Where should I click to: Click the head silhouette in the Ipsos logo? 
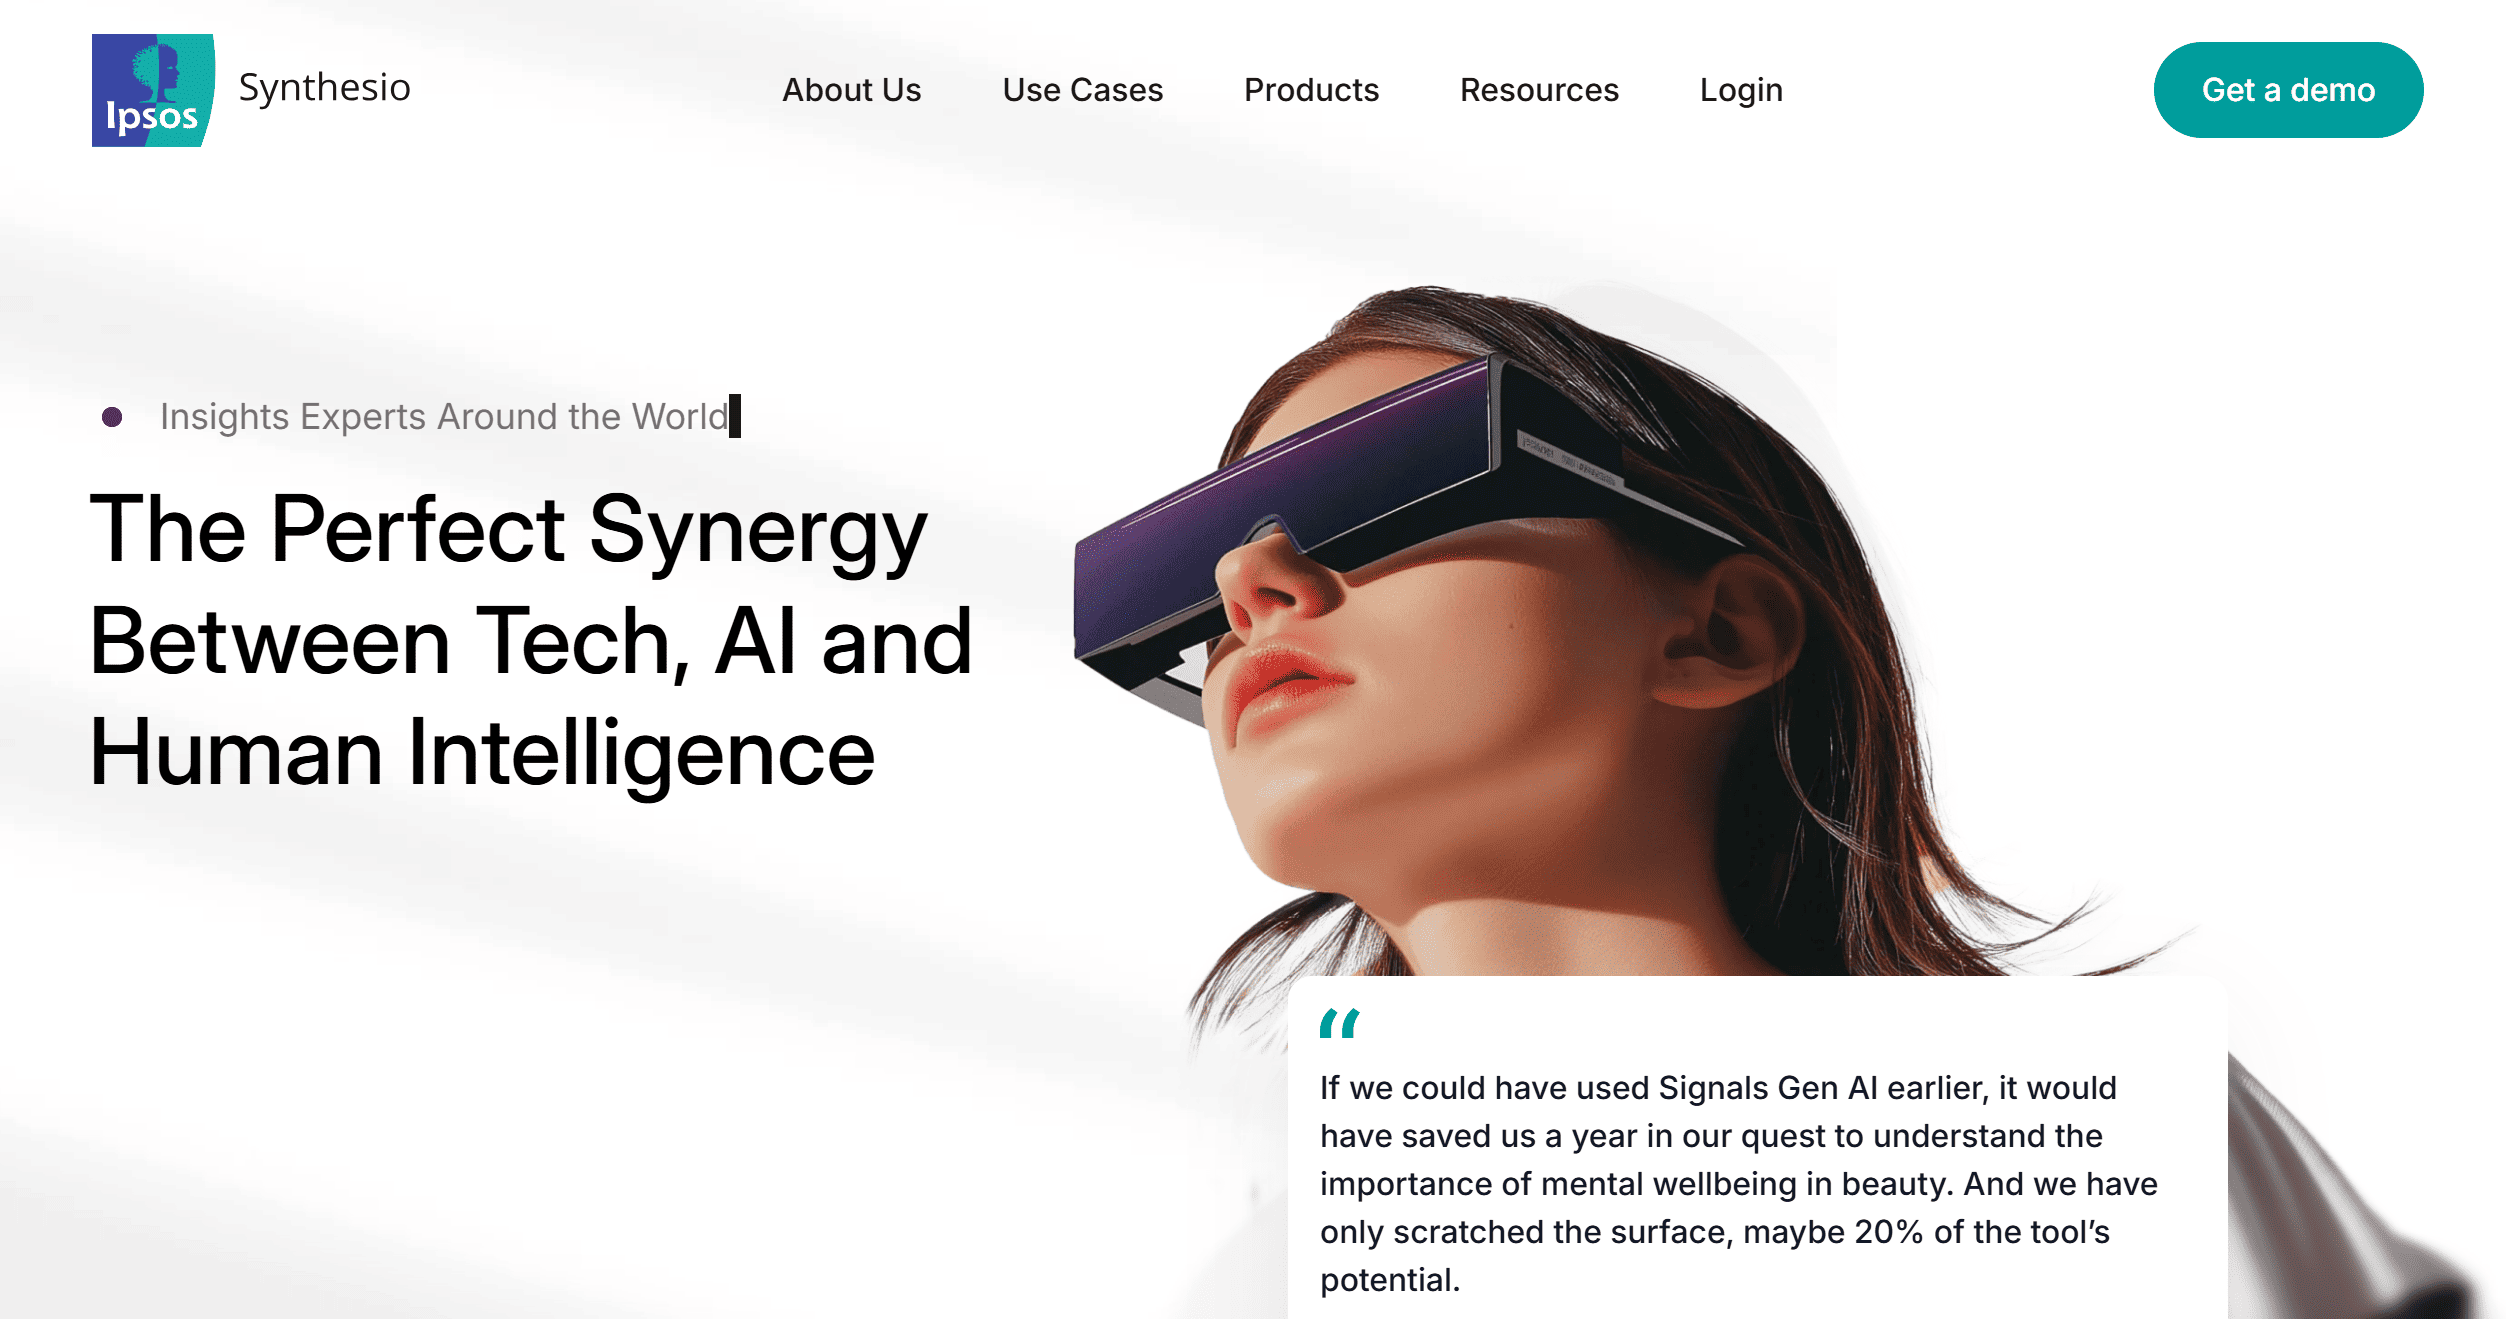[158, 71]
